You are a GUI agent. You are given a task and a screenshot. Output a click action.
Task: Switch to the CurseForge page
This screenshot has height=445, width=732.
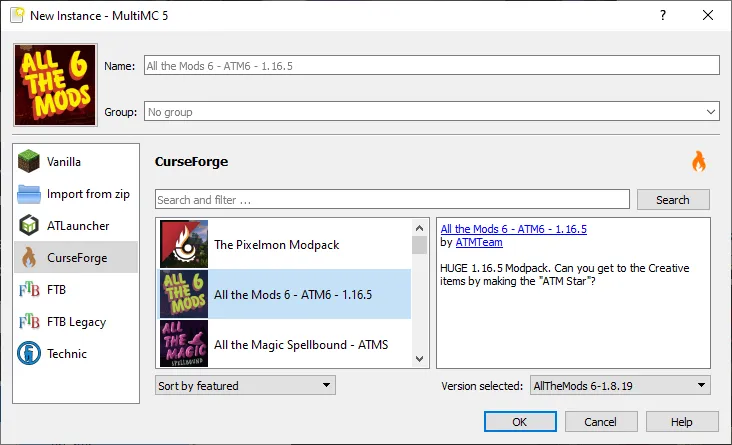76,257
